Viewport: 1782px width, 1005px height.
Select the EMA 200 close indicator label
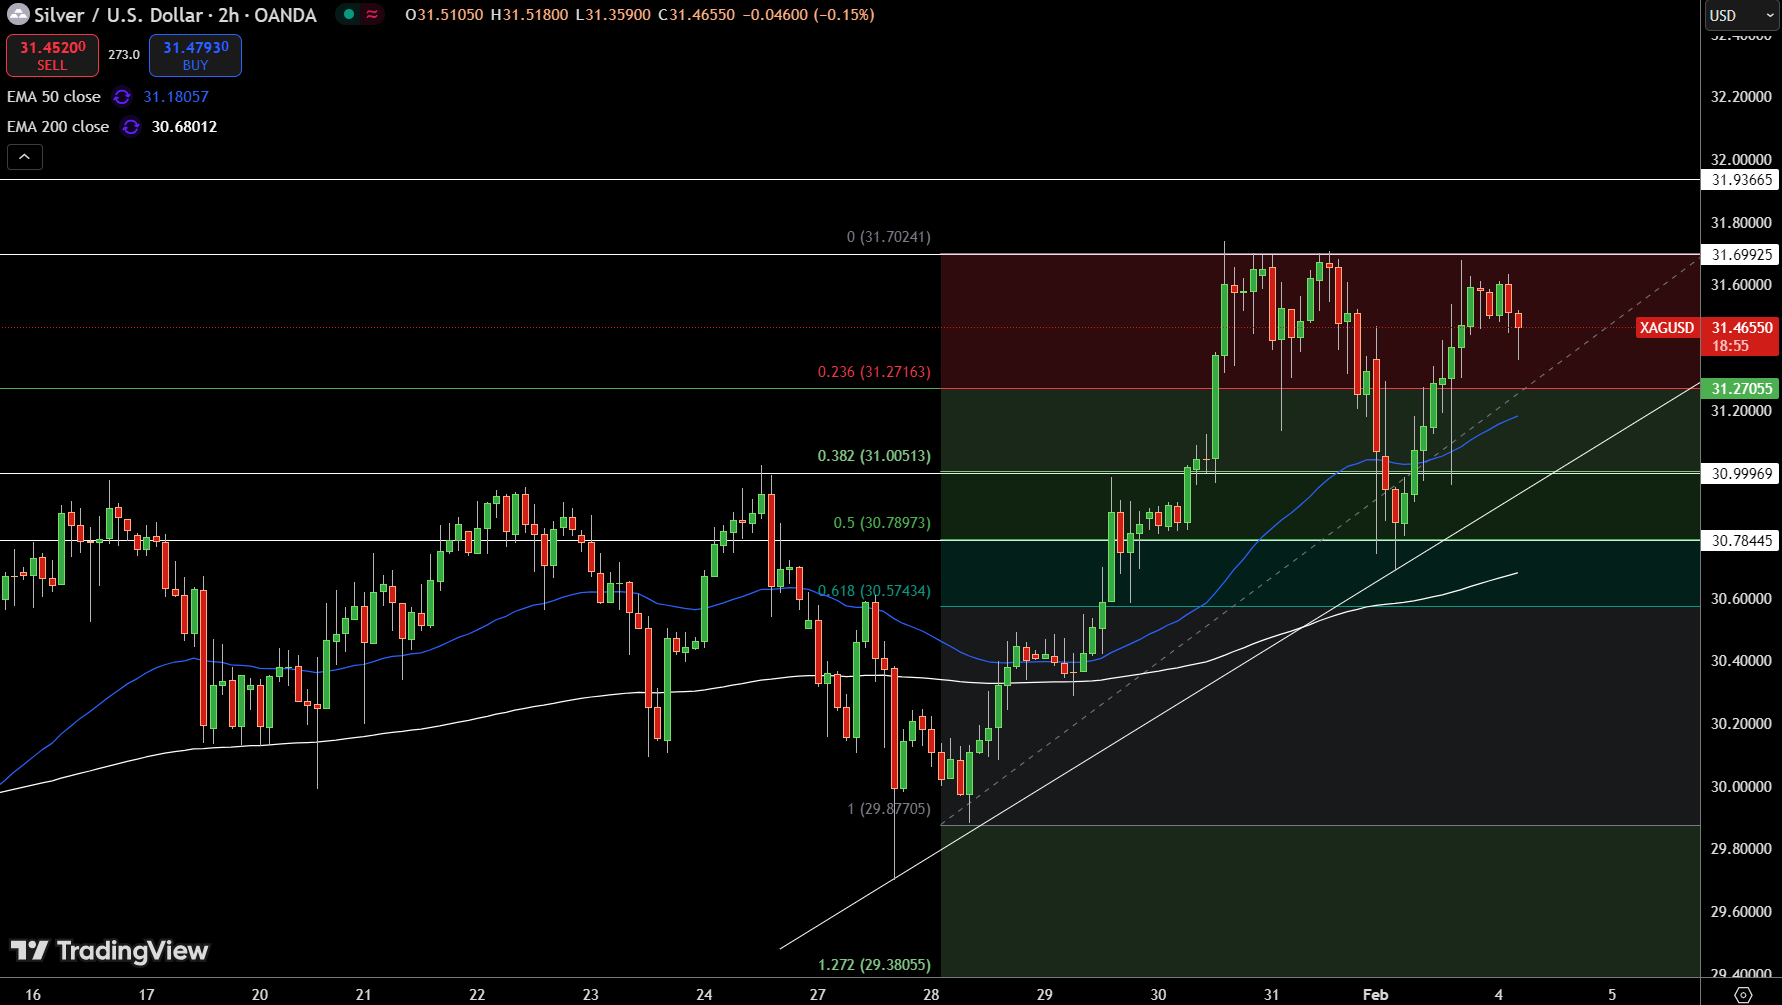(58, 127)
